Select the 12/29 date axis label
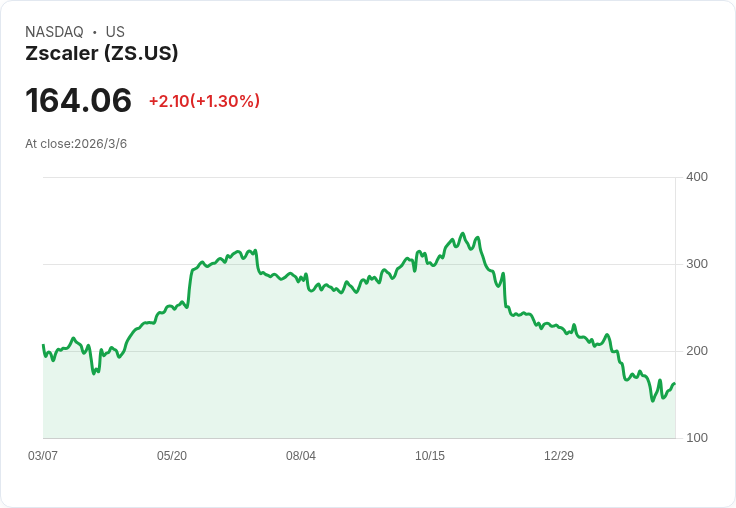The width and height of the screenshot is (736, 508). click(x=559, y=456)
